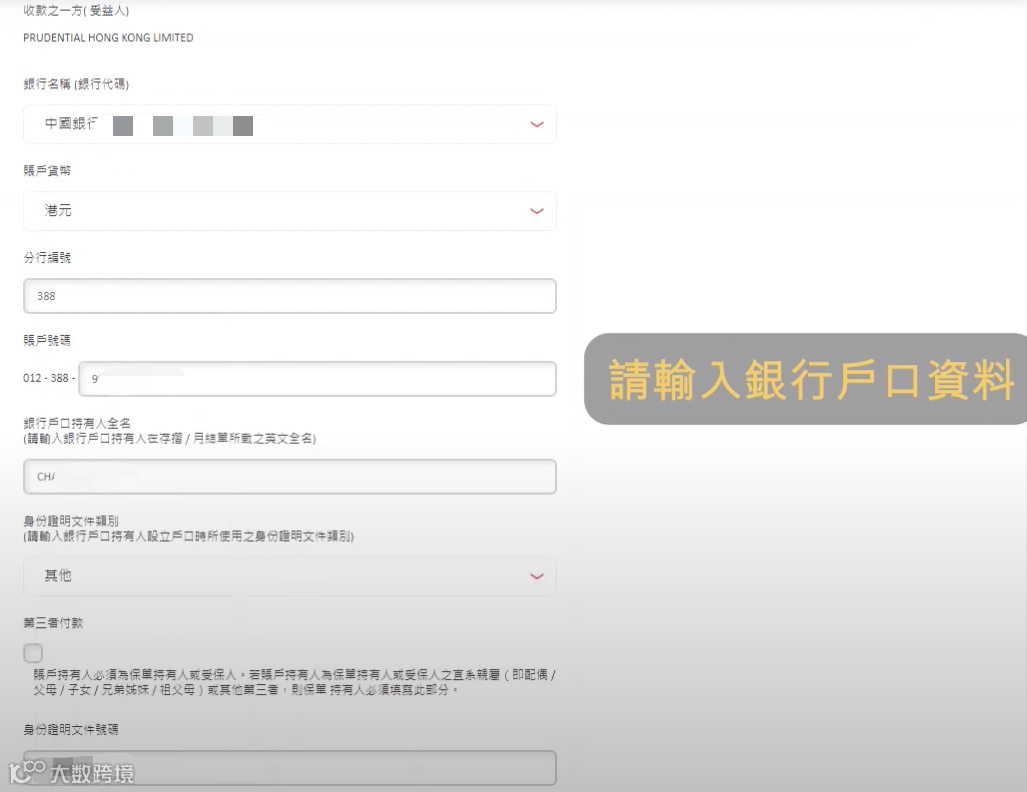Image resolution: width=1027 pixels, height=792 pixels.
Task: Tick the 第三者付款 third-party payment checkbox
Action: point(33,652)
